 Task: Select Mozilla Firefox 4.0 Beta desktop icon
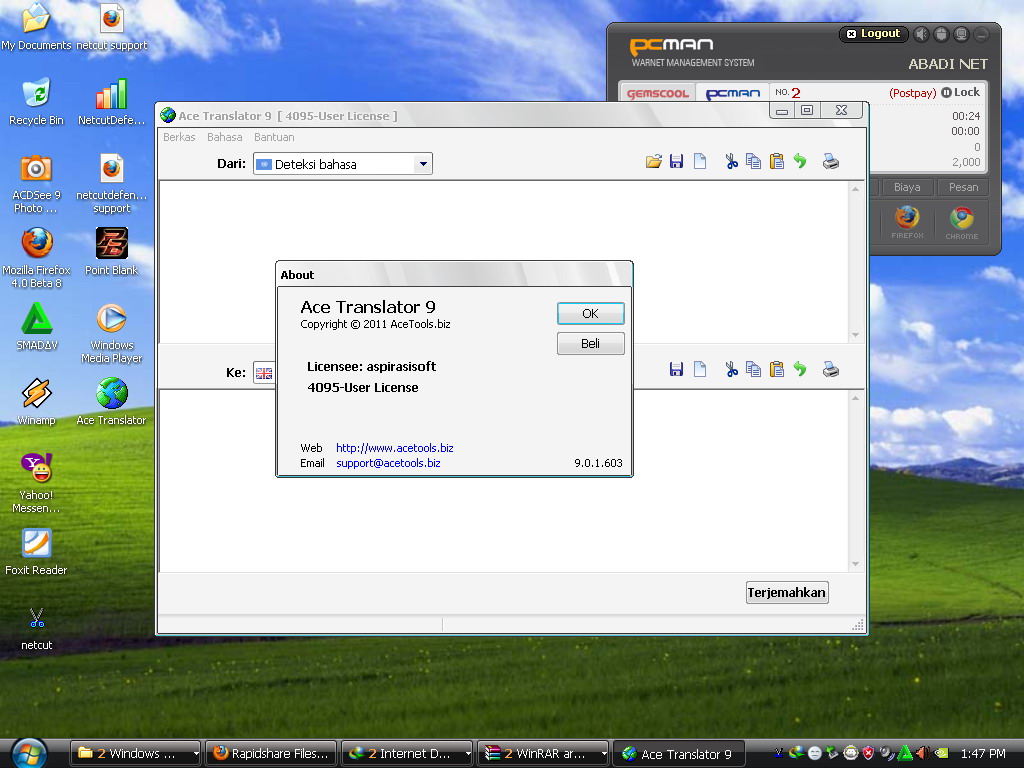37,257
